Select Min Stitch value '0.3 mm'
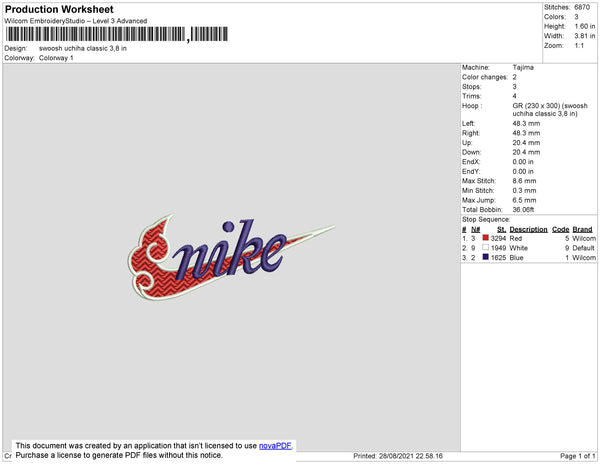 coord(524,190)
